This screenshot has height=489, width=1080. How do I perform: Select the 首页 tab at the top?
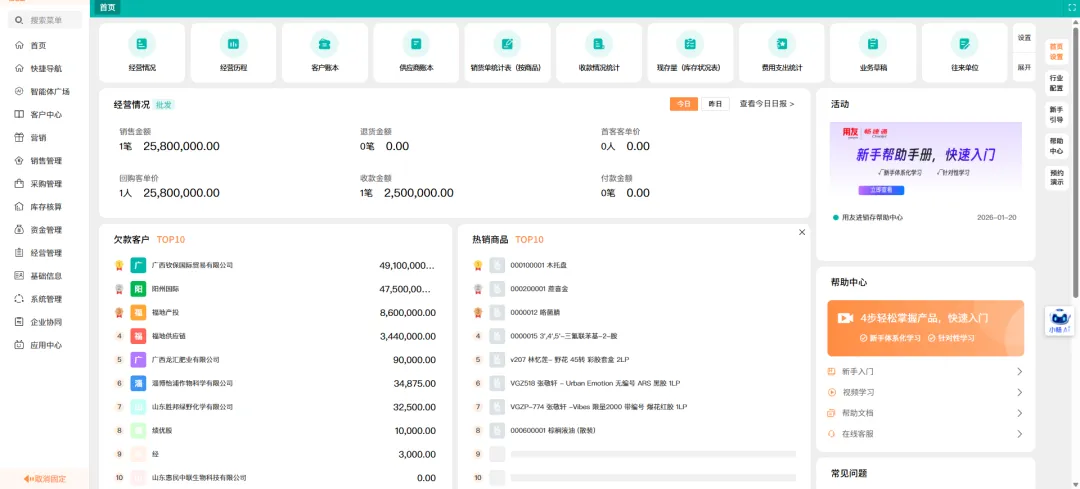pos(107,8)
